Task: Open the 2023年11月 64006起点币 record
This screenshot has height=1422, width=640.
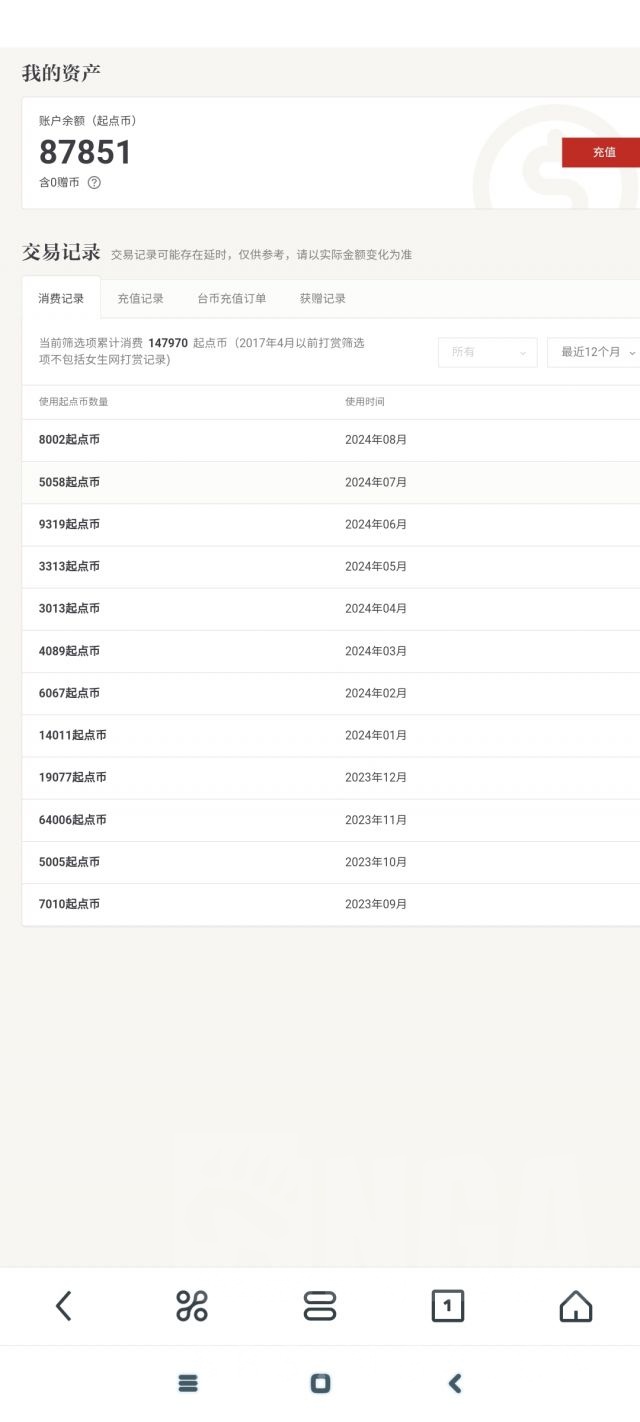Action: [330, 820]
